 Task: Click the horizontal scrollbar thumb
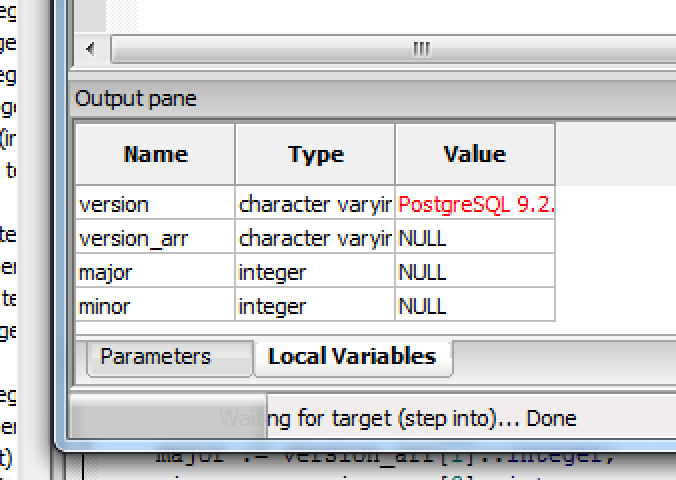point(420,48)
